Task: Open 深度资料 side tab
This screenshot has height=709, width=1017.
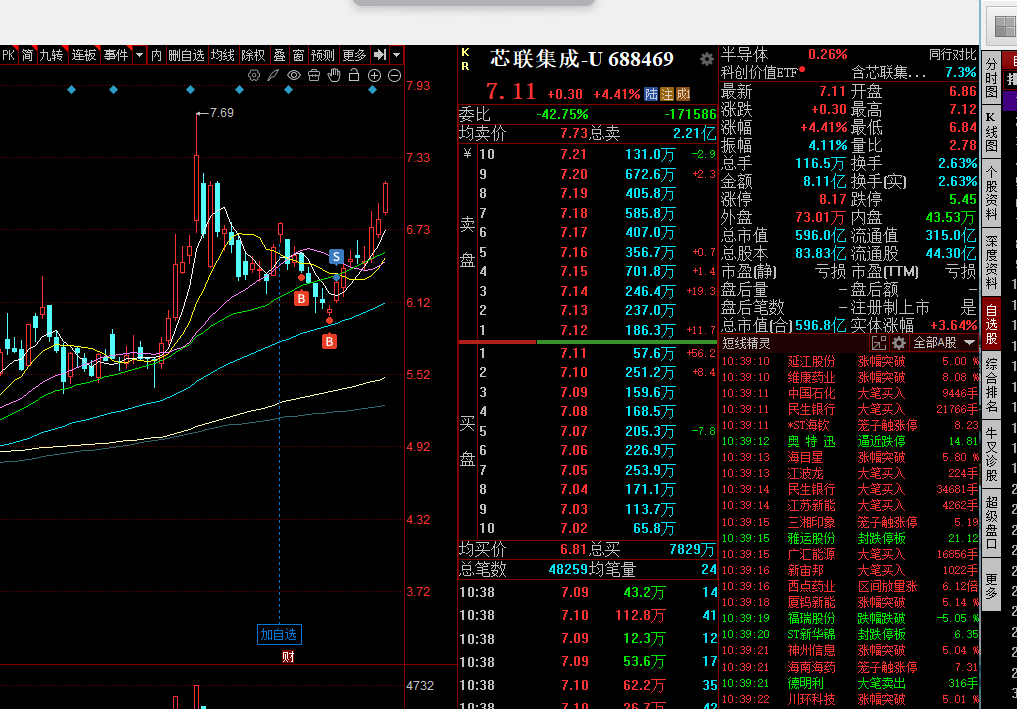Action: 992,262
